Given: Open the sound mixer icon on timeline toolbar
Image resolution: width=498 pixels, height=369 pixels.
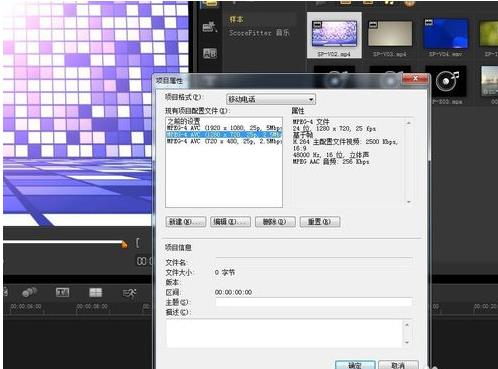Looking at the screenshot, I should click(x=29, y=292).
